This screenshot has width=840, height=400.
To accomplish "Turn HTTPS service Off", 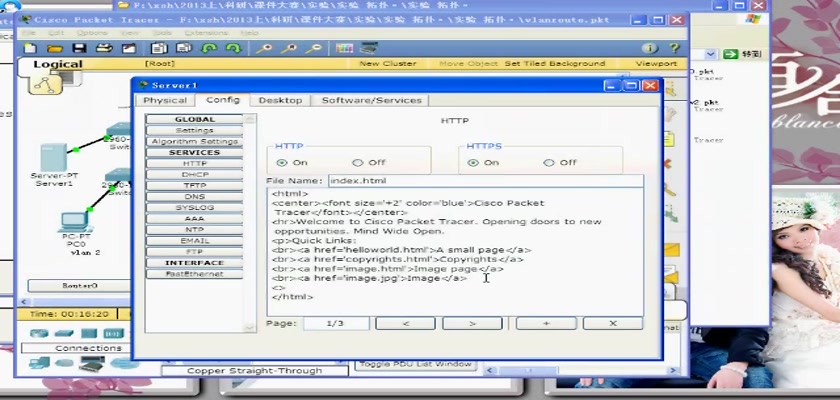I will point(549,163).
